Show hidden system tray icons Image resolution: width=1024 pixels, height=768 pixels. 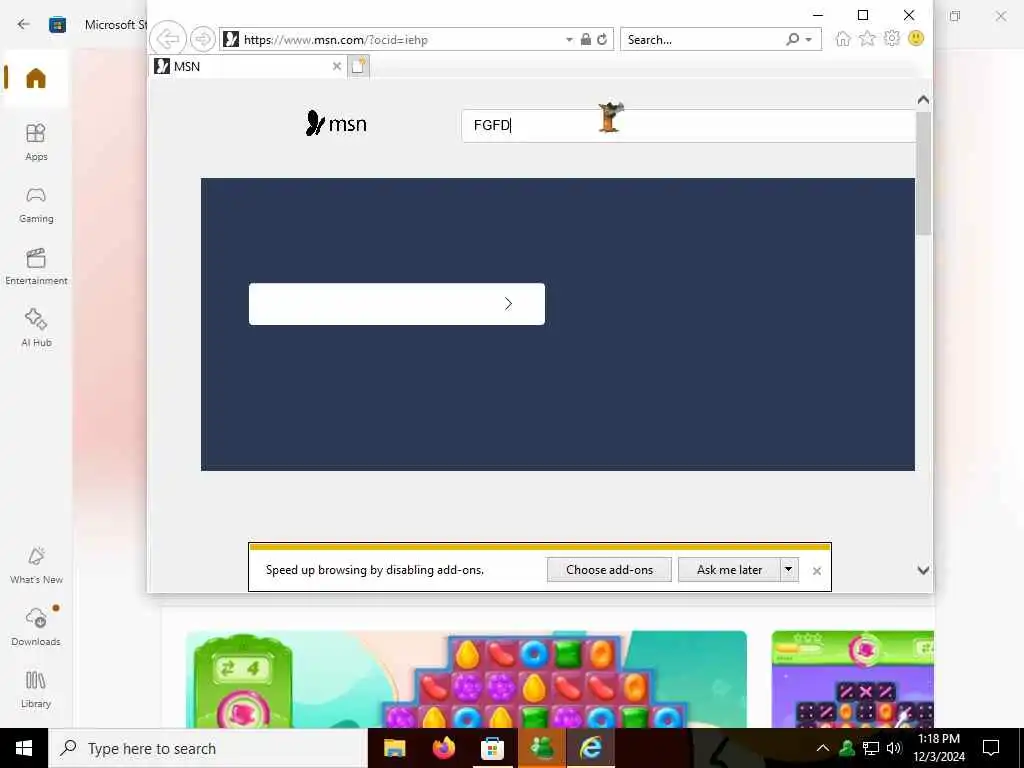point(823,748)
